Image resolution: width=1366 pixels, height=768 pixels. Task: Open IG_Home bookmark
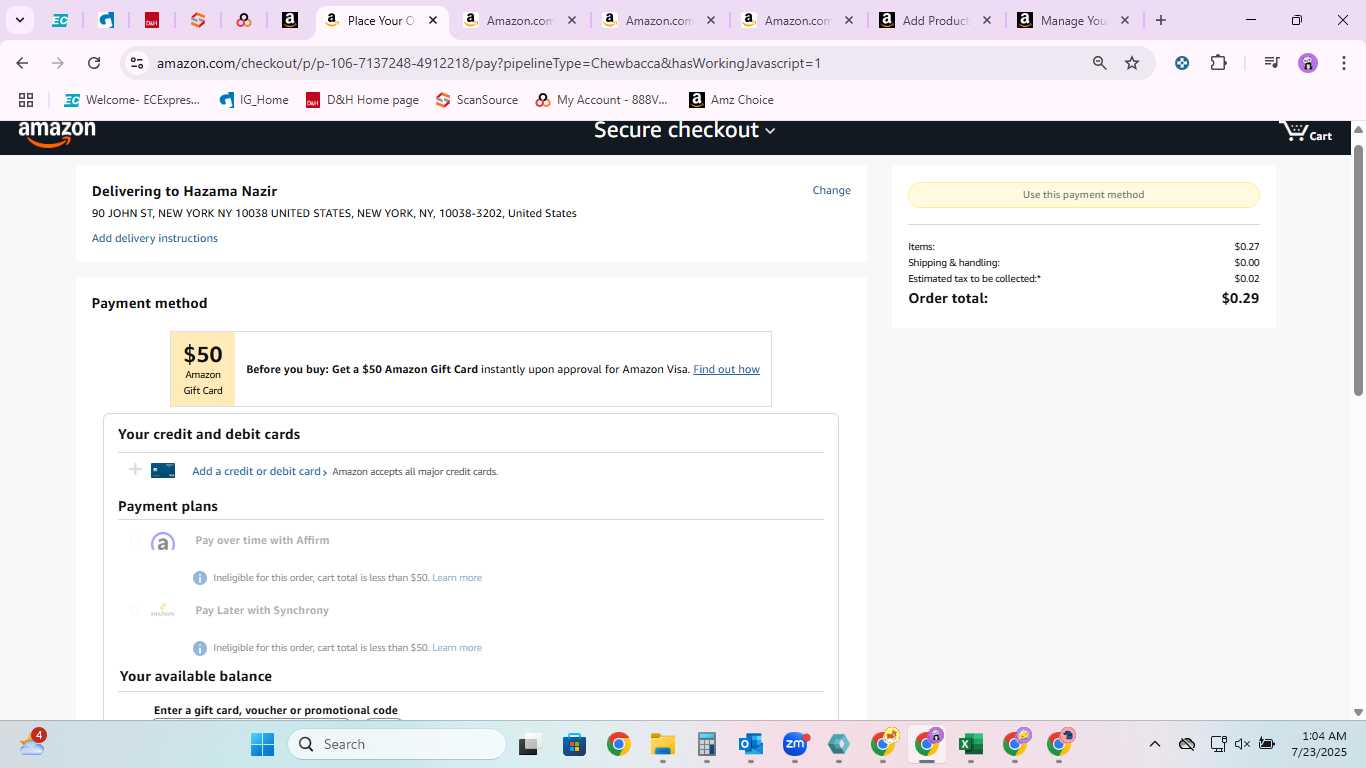[x=254, y=100]
